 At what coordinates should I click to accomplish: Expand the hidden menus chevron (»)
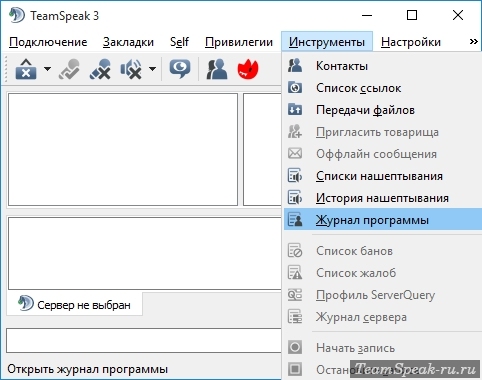pyautogui.click(x=473, y=42)
